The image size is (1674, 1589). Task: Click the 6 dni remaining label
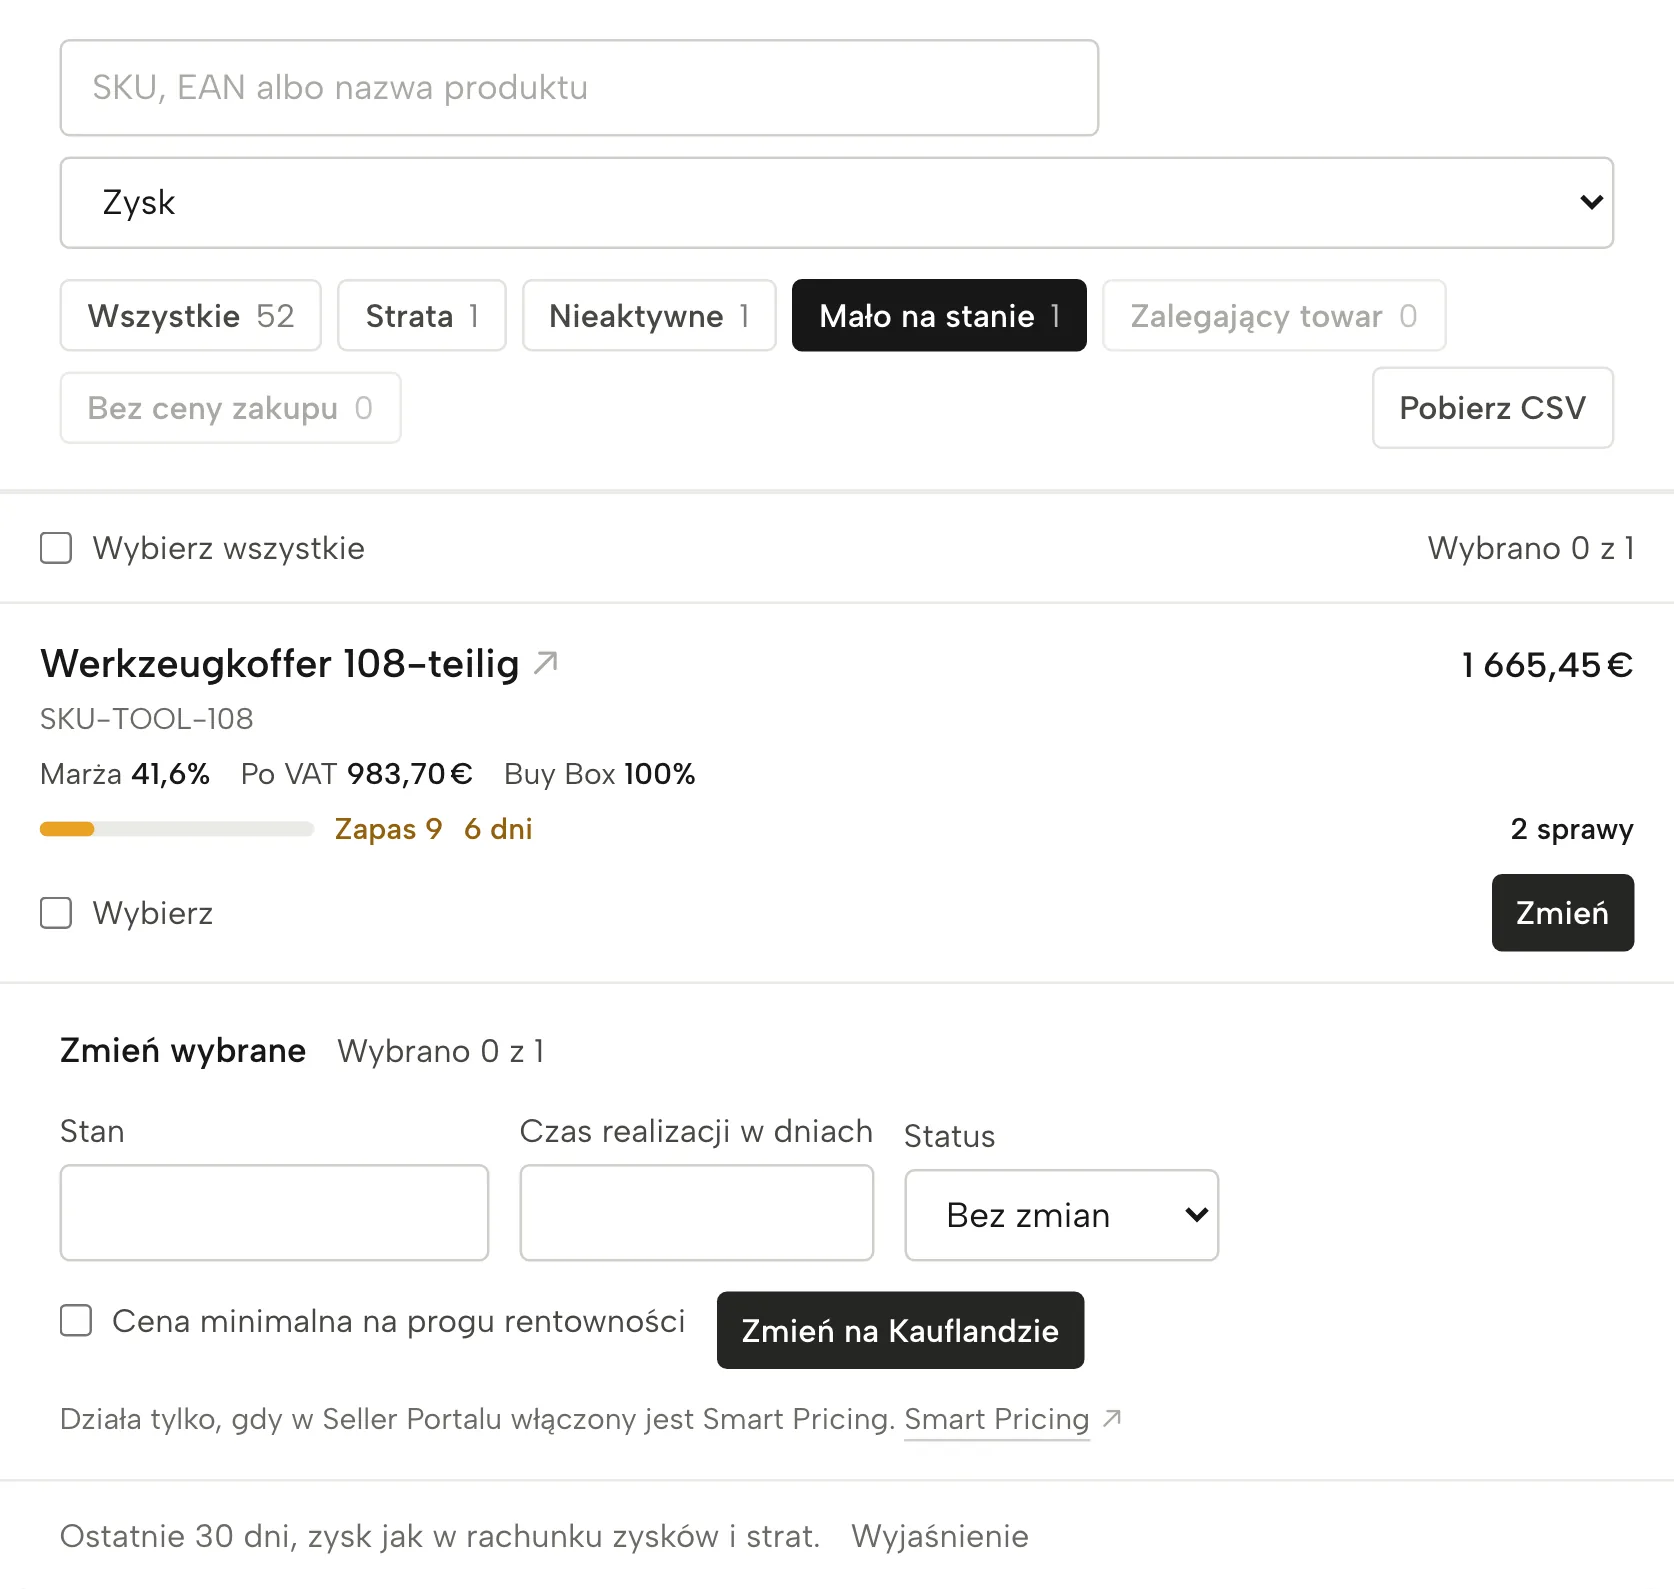click(498, 829)
